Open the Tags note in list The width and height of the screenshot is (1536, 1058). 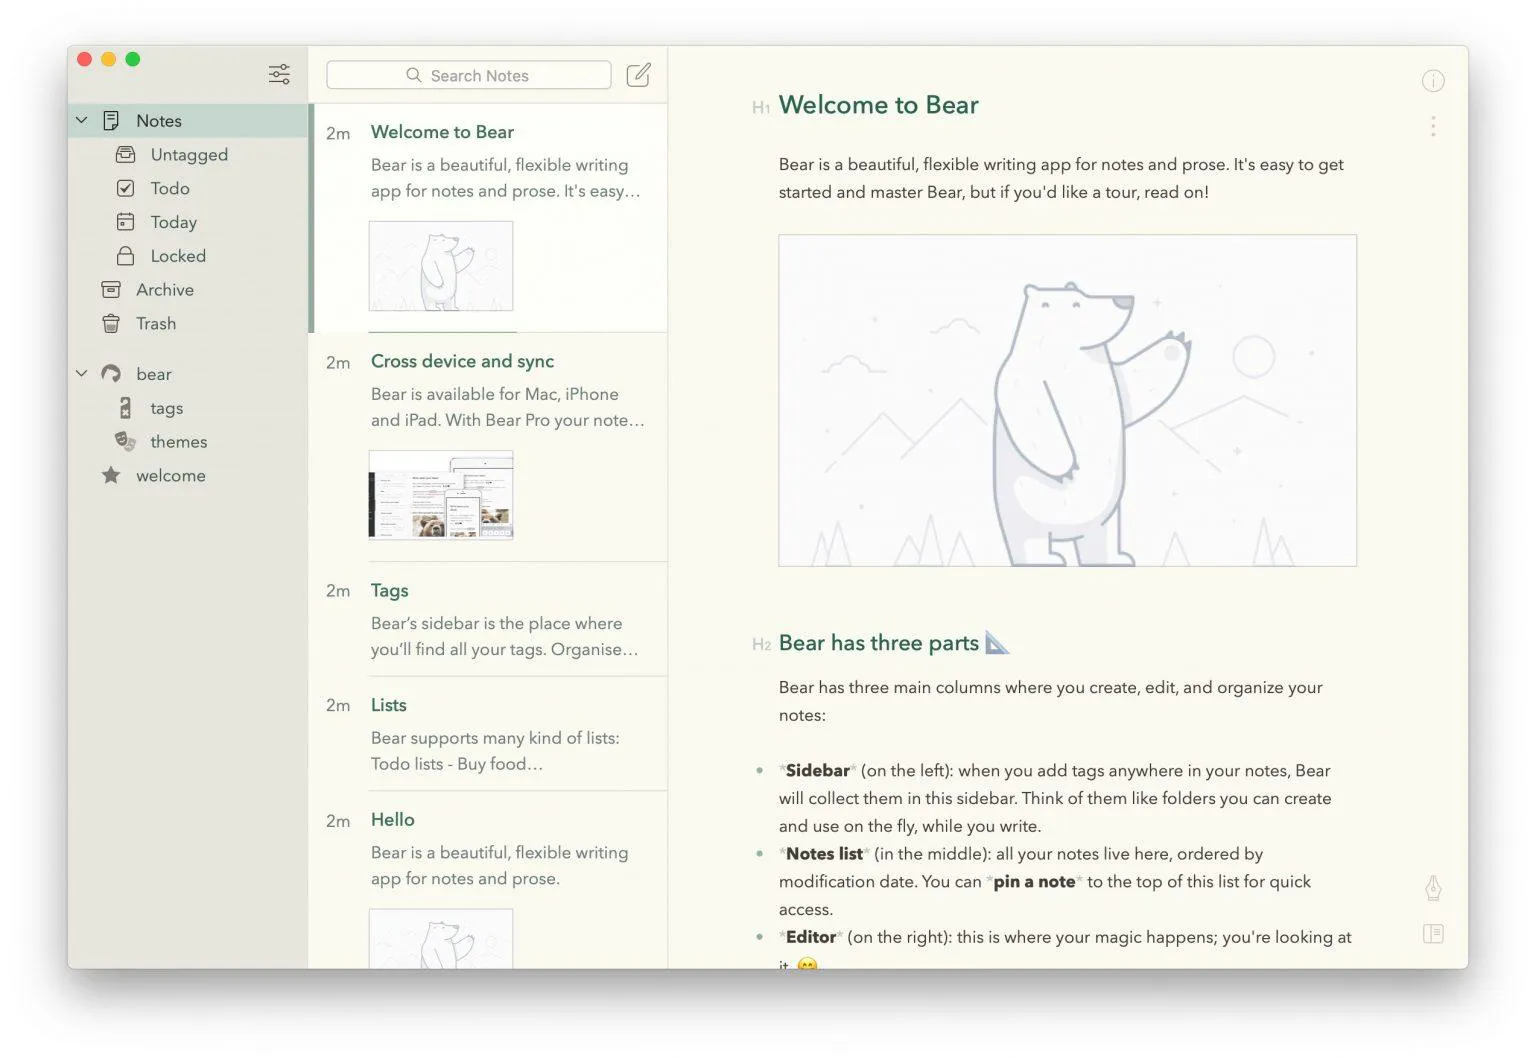pos(488,619)
